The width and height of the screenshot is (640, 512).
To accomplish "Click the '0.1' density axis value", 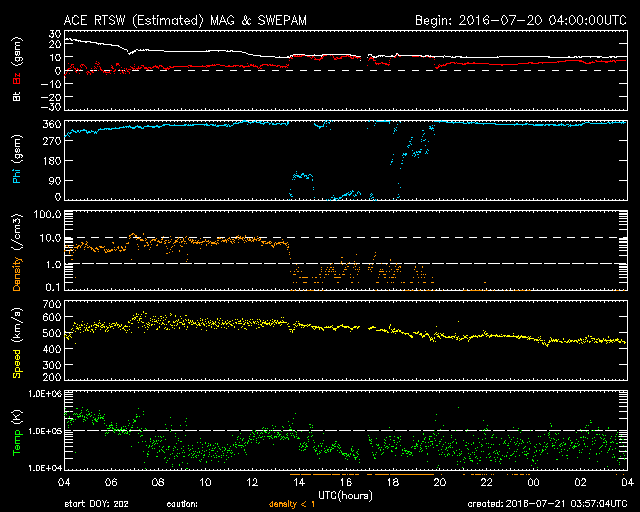I will point(54,287).
